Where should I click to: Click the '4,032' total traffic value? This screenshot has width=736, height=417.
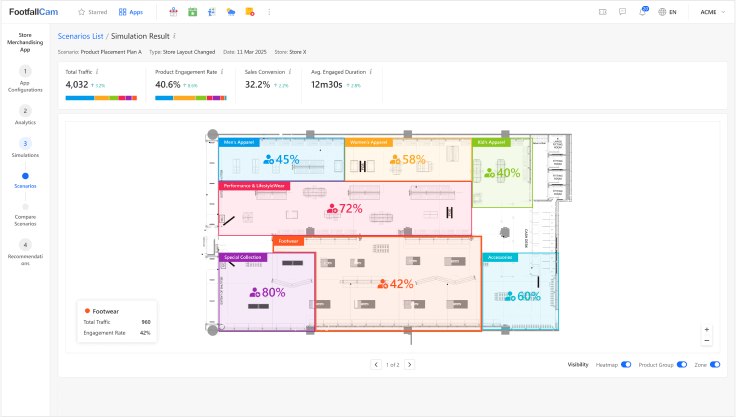(77, 85)
